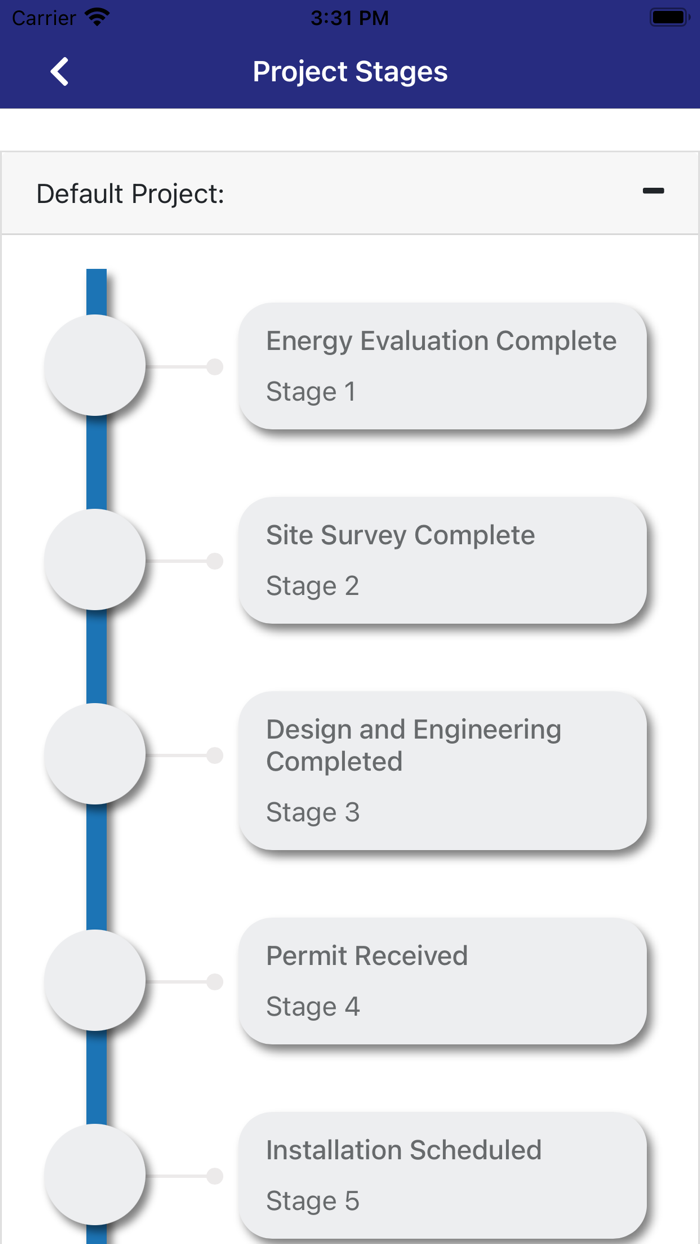Open the Energy Evaluation Complete card
This screenshot has width=700, height=1244.
[442, 366]
